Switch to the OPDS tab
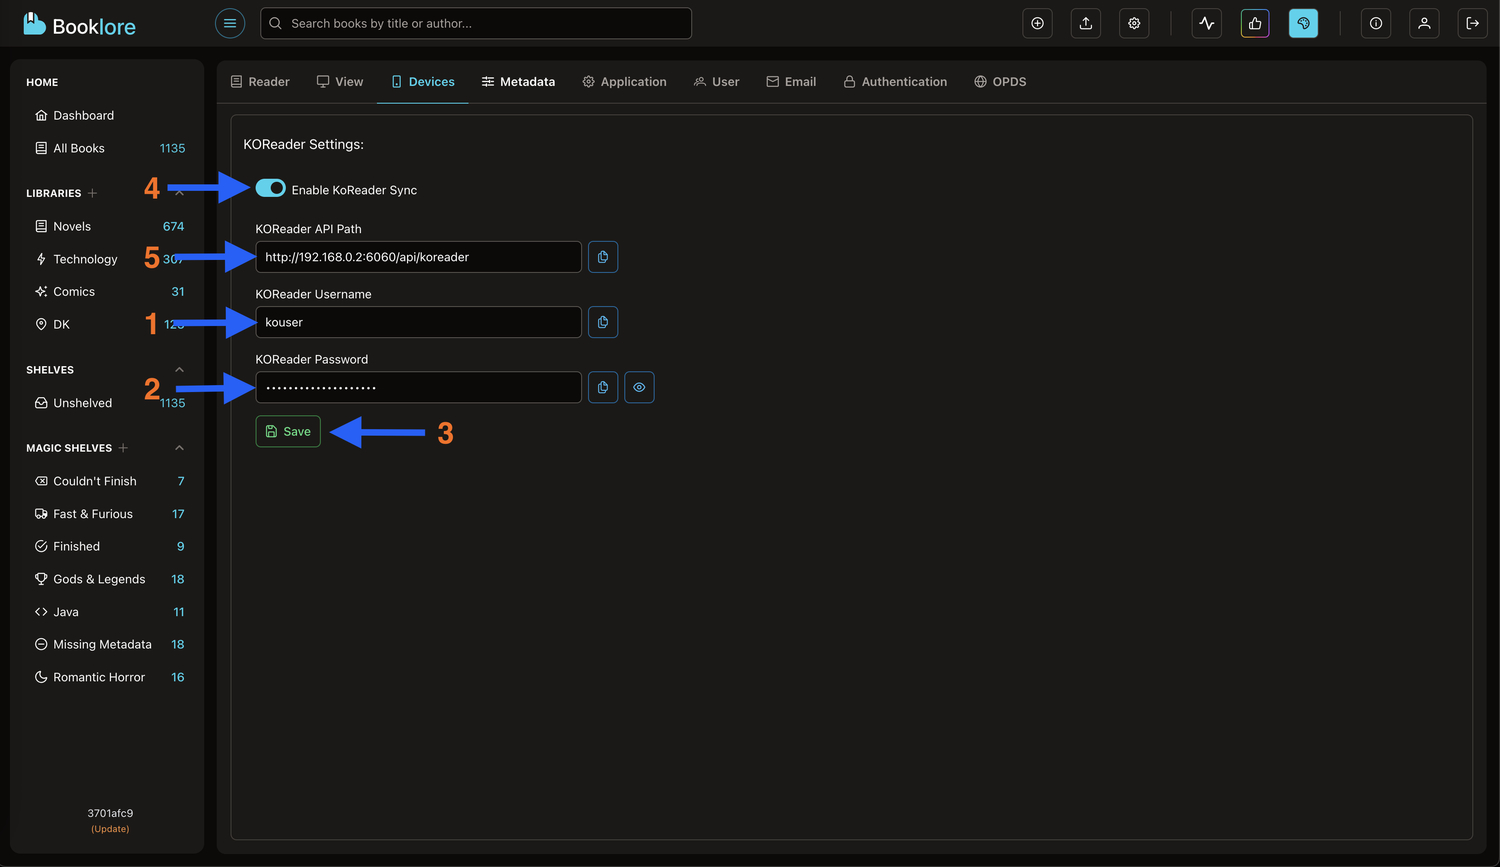1500x867 pixels. click(x=1000, y=82)
